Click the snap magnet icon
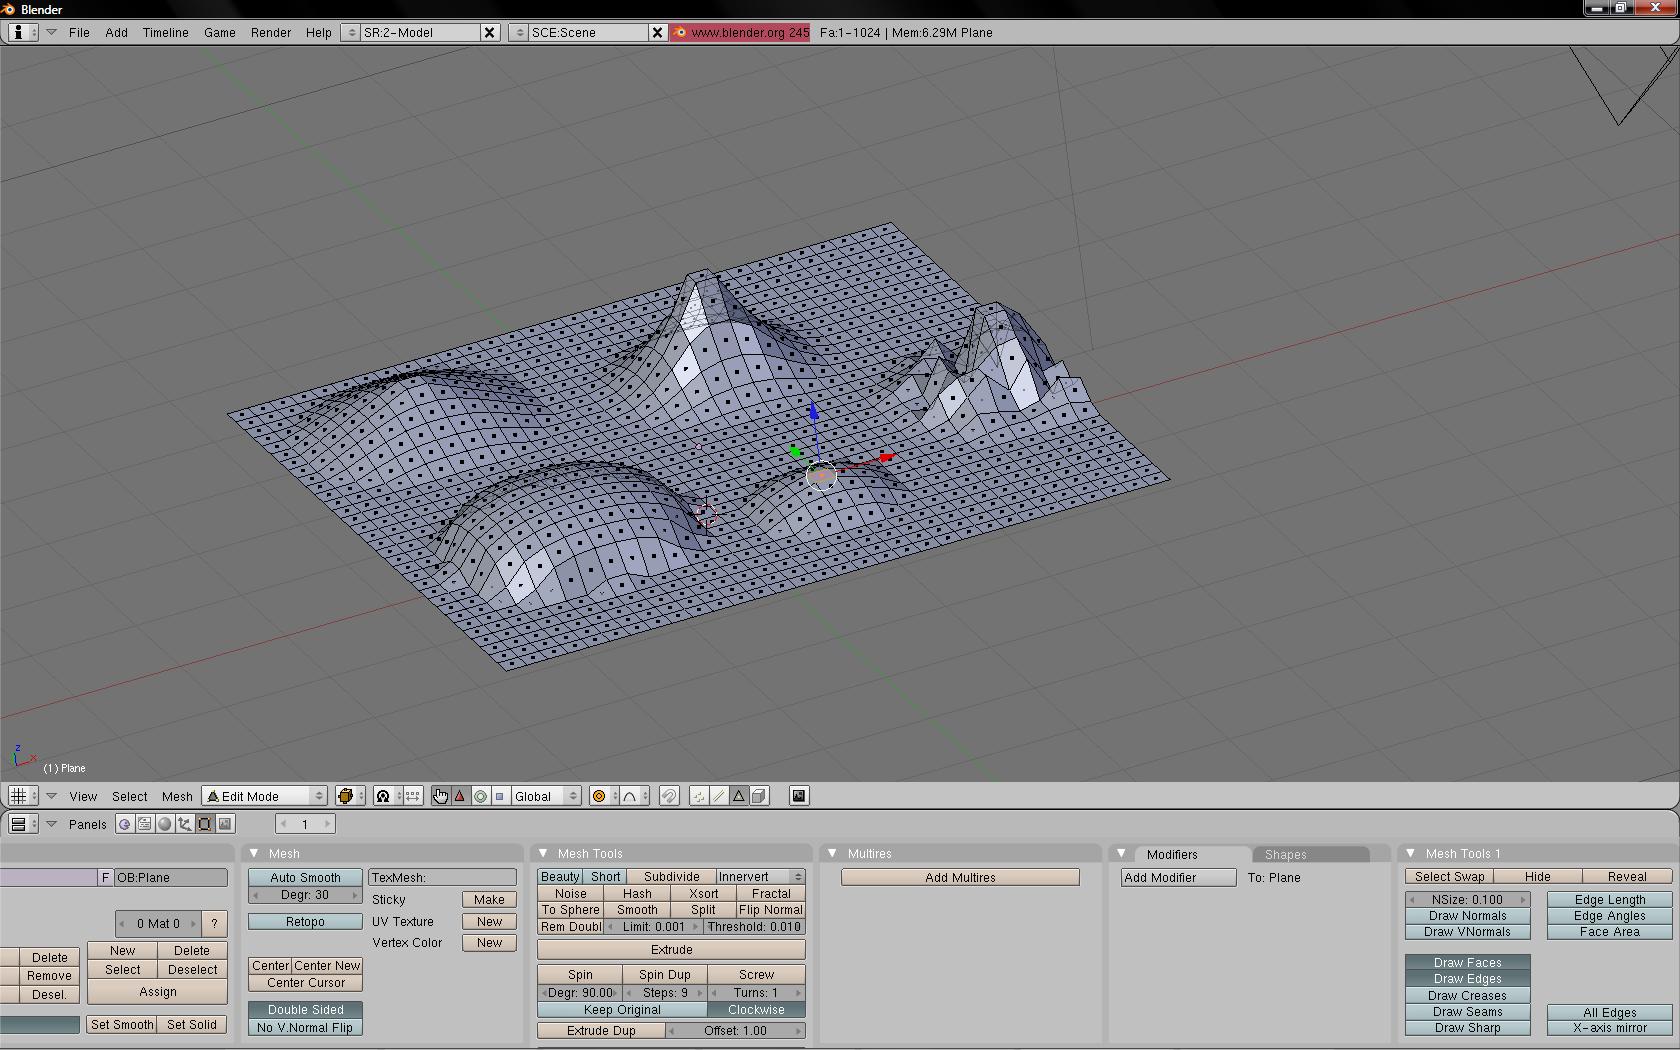Image resolution: width=1680 pixels, height=1050 pixels. [669, 796]
